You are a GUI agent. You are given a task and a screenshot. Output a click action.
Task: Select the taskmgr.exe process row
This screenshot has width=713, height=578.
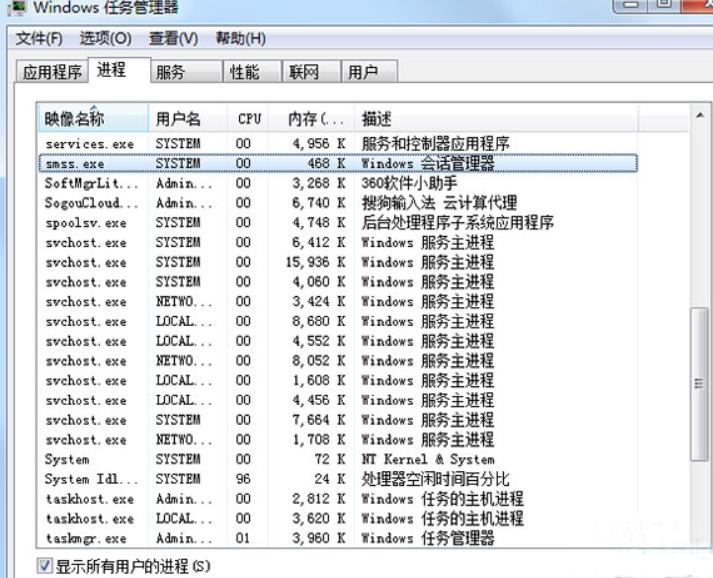coord(338,538)
